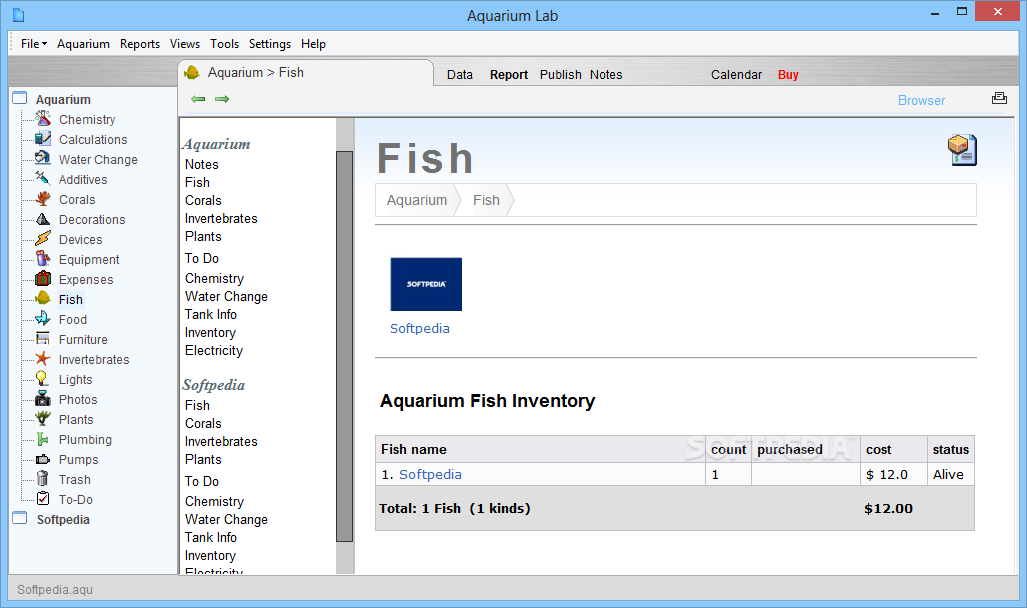Click the Lights bulb icon

(43, 379)
